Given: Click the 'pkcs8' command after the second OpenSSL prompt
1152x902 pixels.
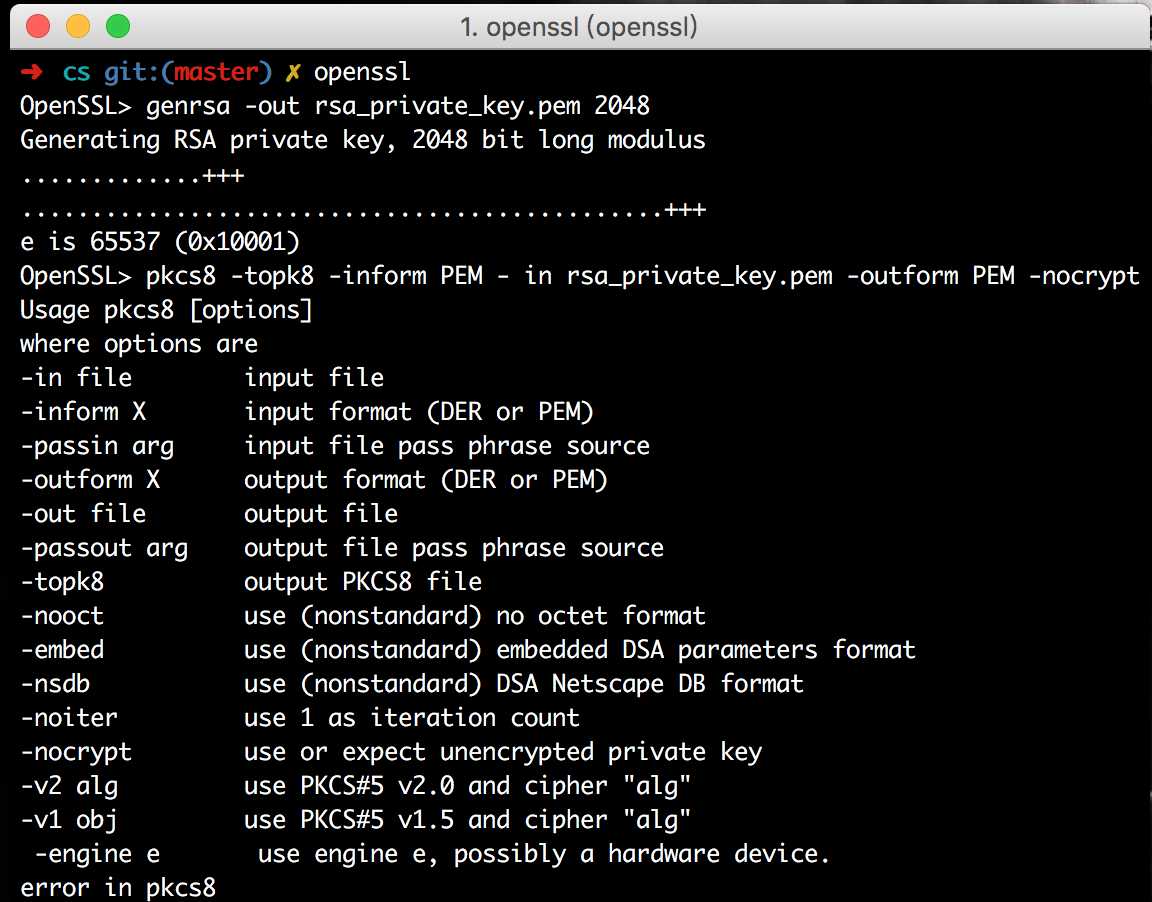Looking at the screenshot, I should (x=181, y=276).
